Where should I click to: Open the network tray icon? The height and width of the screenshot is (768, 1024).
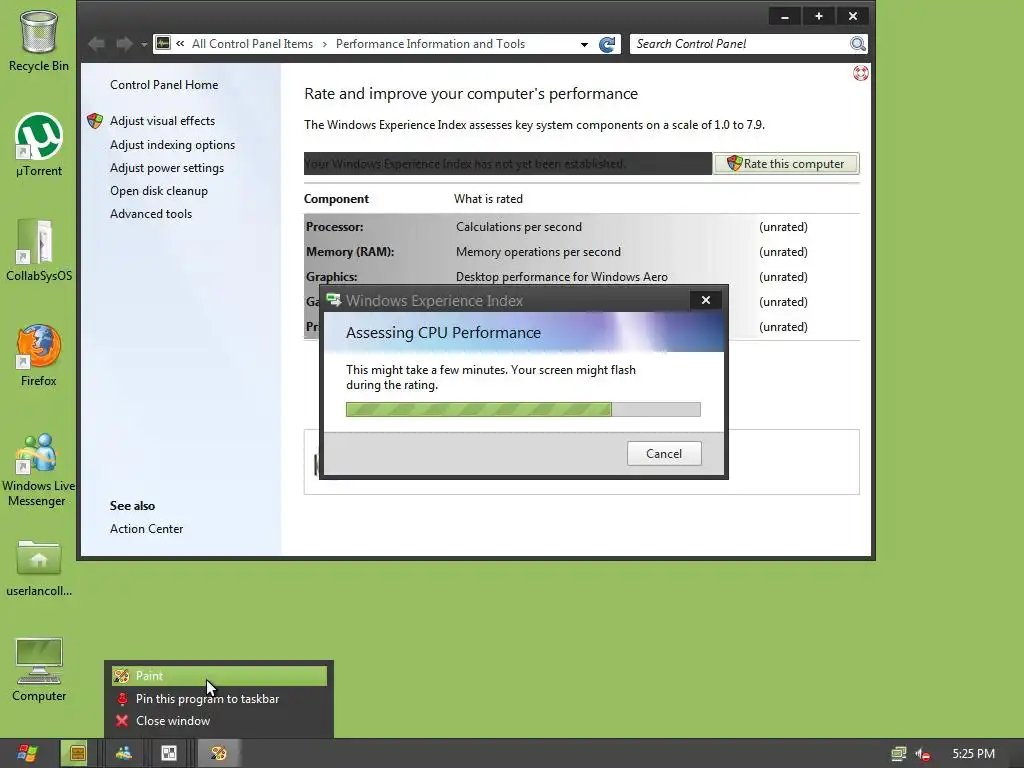899,754
